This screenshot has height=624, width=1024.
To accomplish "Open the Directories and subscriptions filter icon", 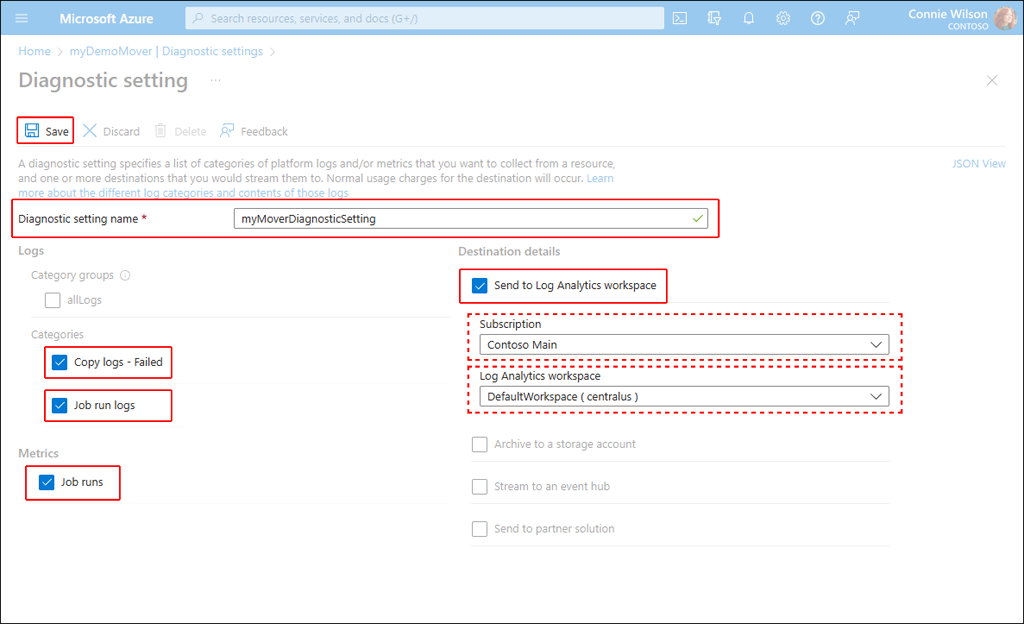I will 714,18.
